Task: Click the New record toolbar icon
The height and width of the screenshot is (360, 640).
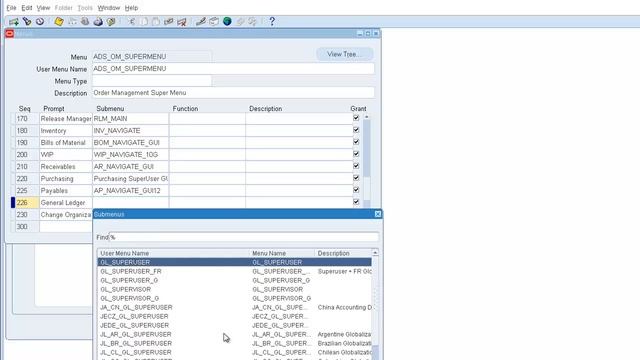Action: [13, 22]
